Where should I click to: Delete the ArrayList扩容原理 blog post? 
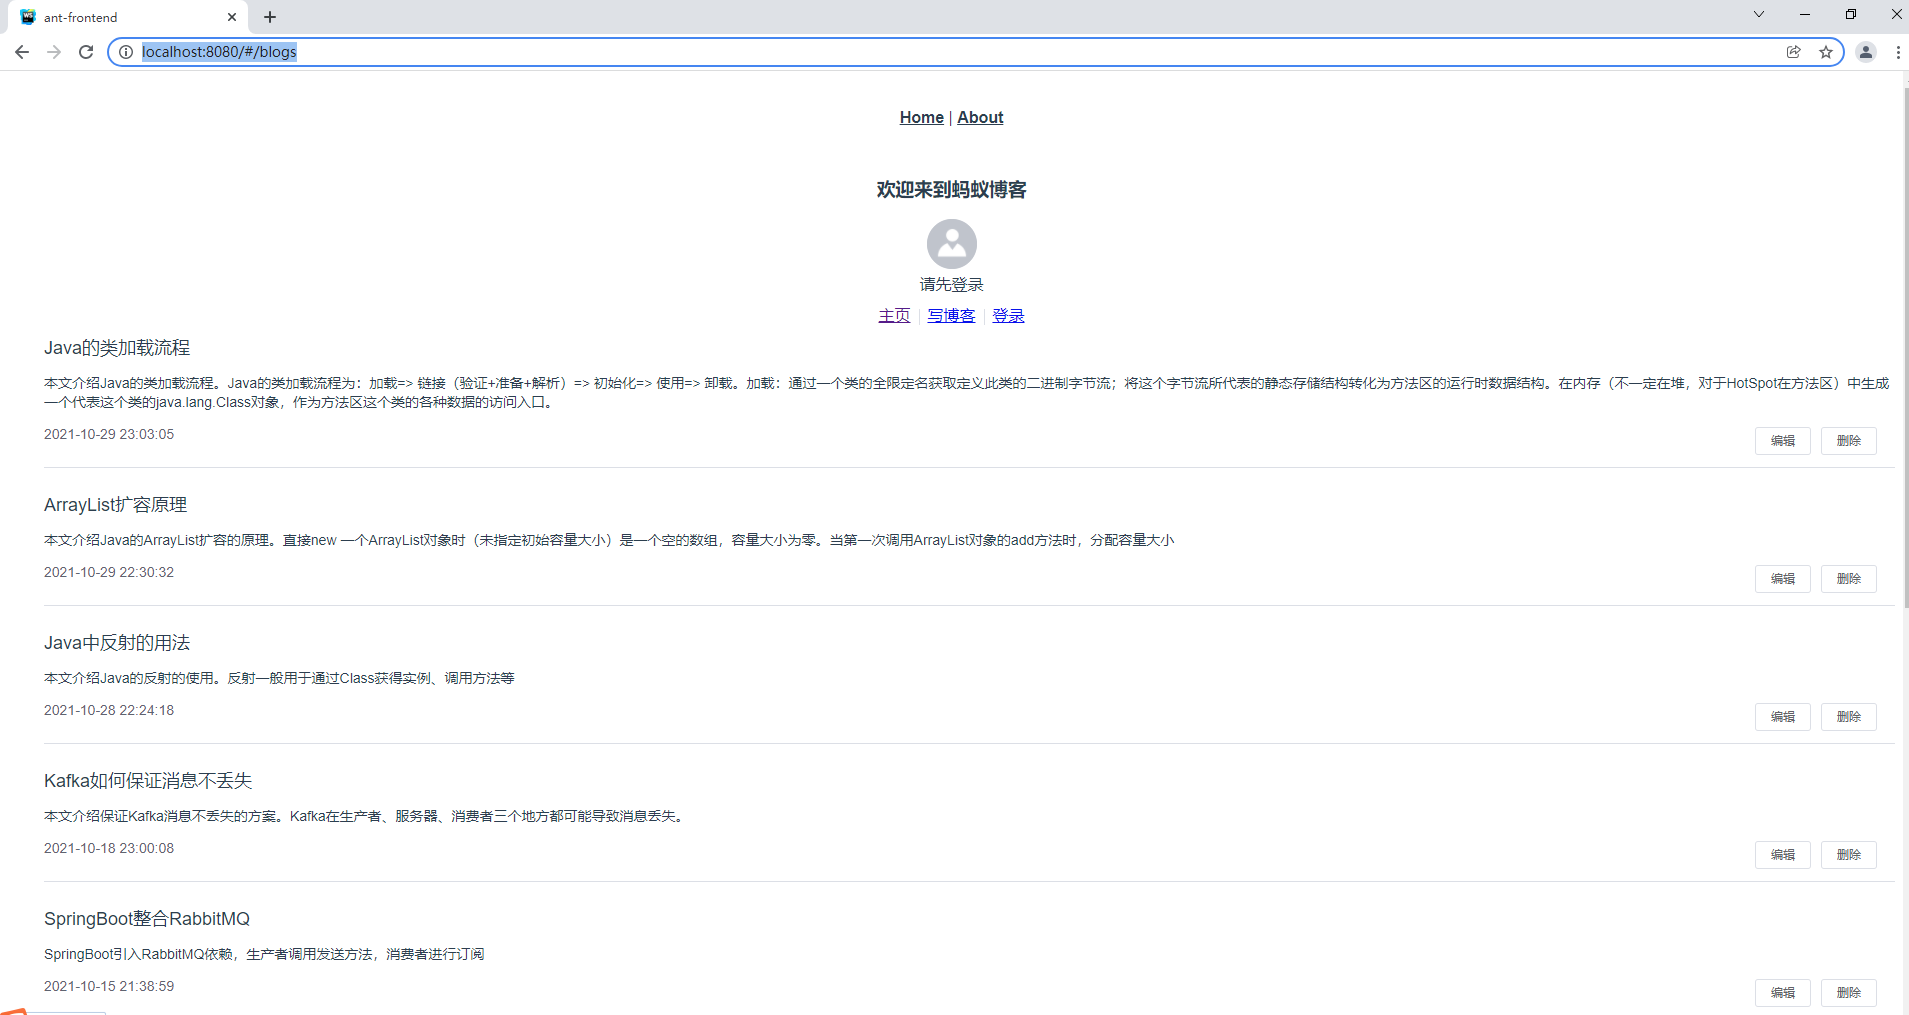pyautogui.click(x=1848, y=578)
